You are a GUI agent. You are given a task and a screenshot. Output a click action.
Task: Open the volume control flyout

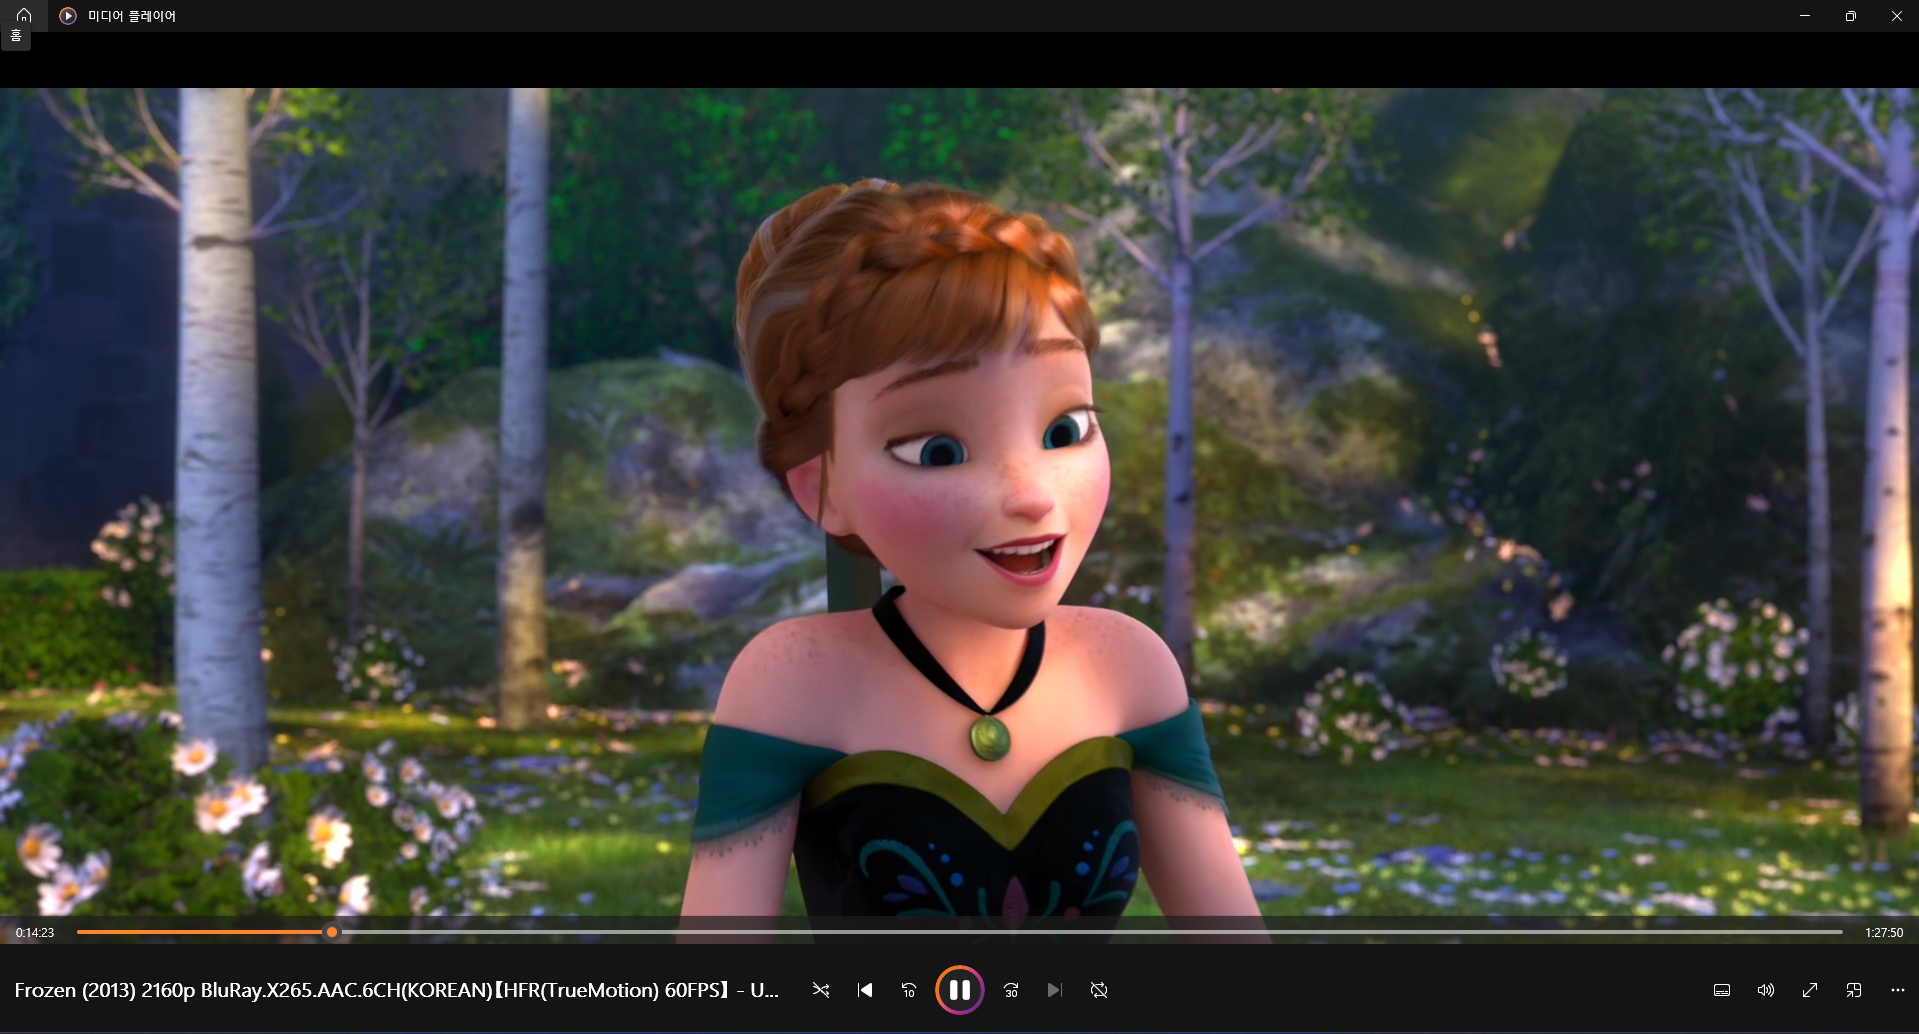pos(1766,990)
